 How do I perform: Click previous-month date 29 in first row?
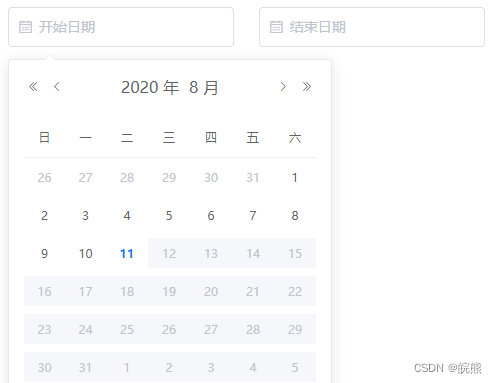(x=169, y=178)
